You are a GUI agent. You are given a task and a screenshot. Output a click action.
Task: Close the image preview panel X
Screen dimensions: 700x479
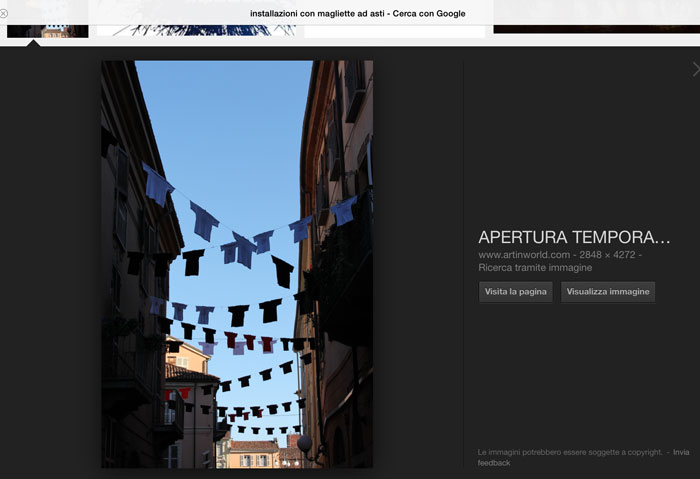point(696,69)
